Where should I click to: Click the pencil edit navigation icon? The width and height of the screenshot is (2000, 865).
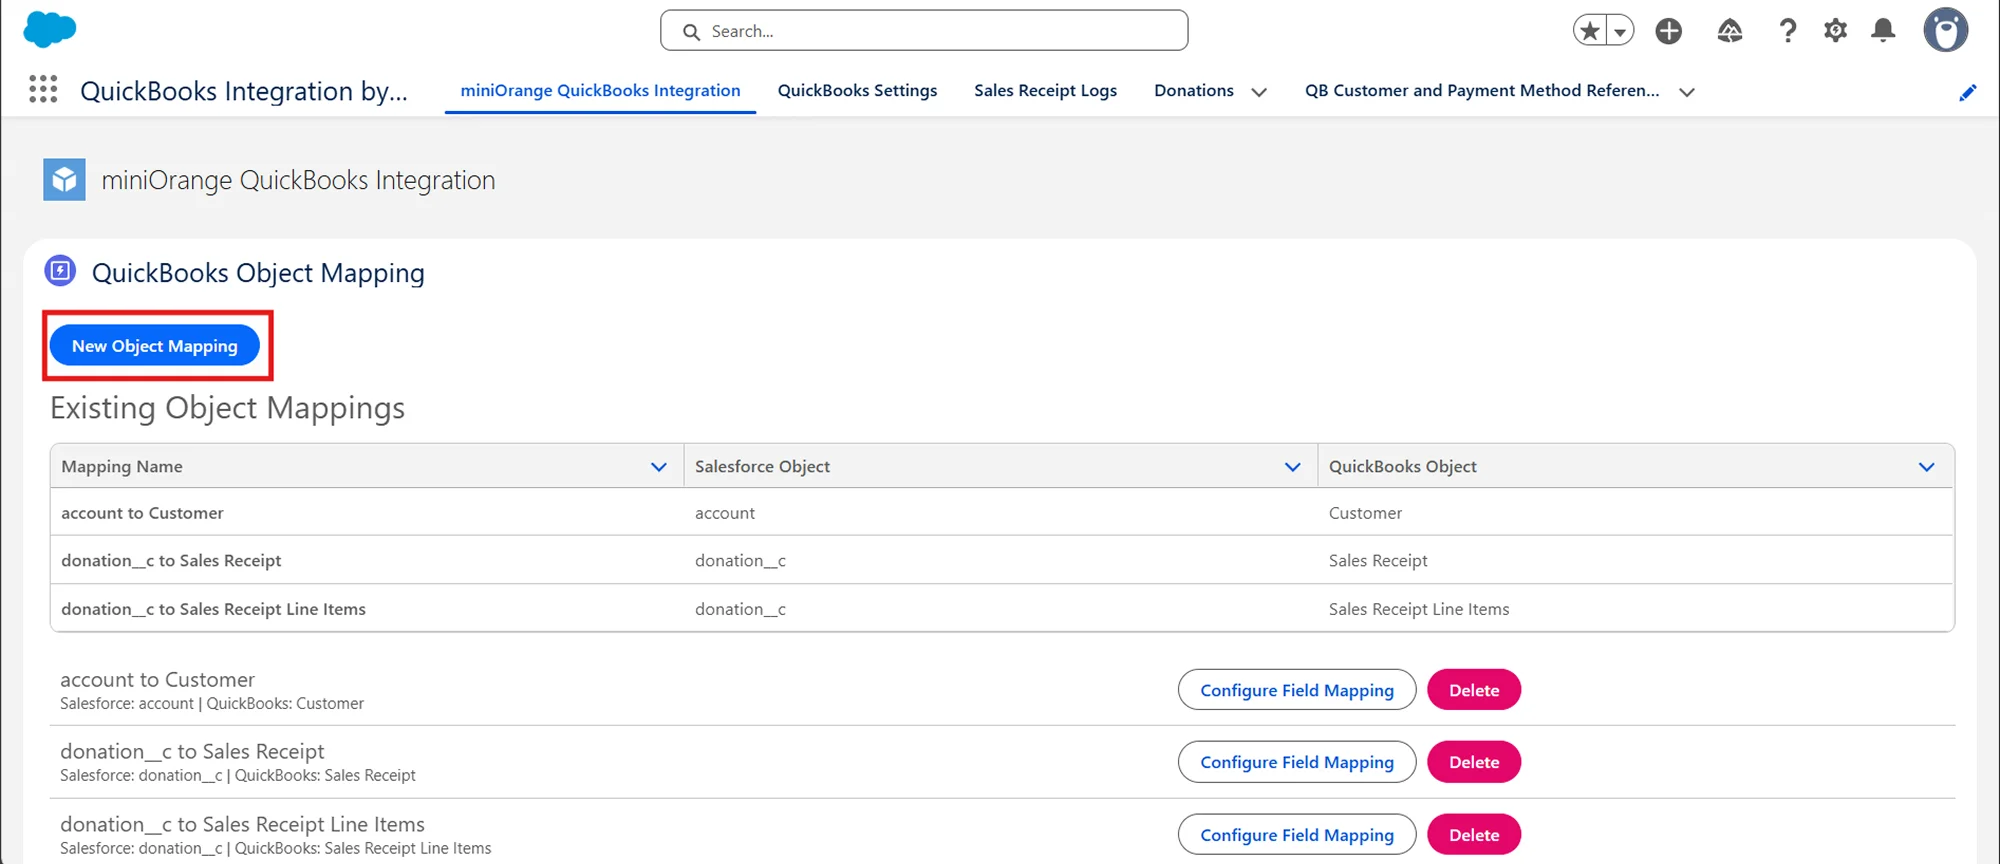click(1968, 93)
